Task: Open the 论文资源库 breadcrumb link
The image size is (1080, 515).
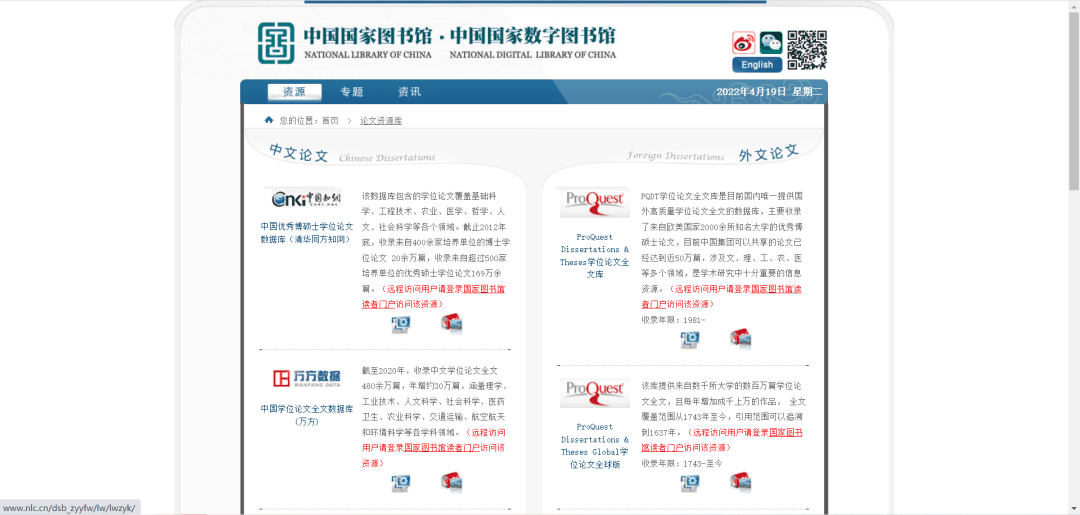Action: click(381, 120)
